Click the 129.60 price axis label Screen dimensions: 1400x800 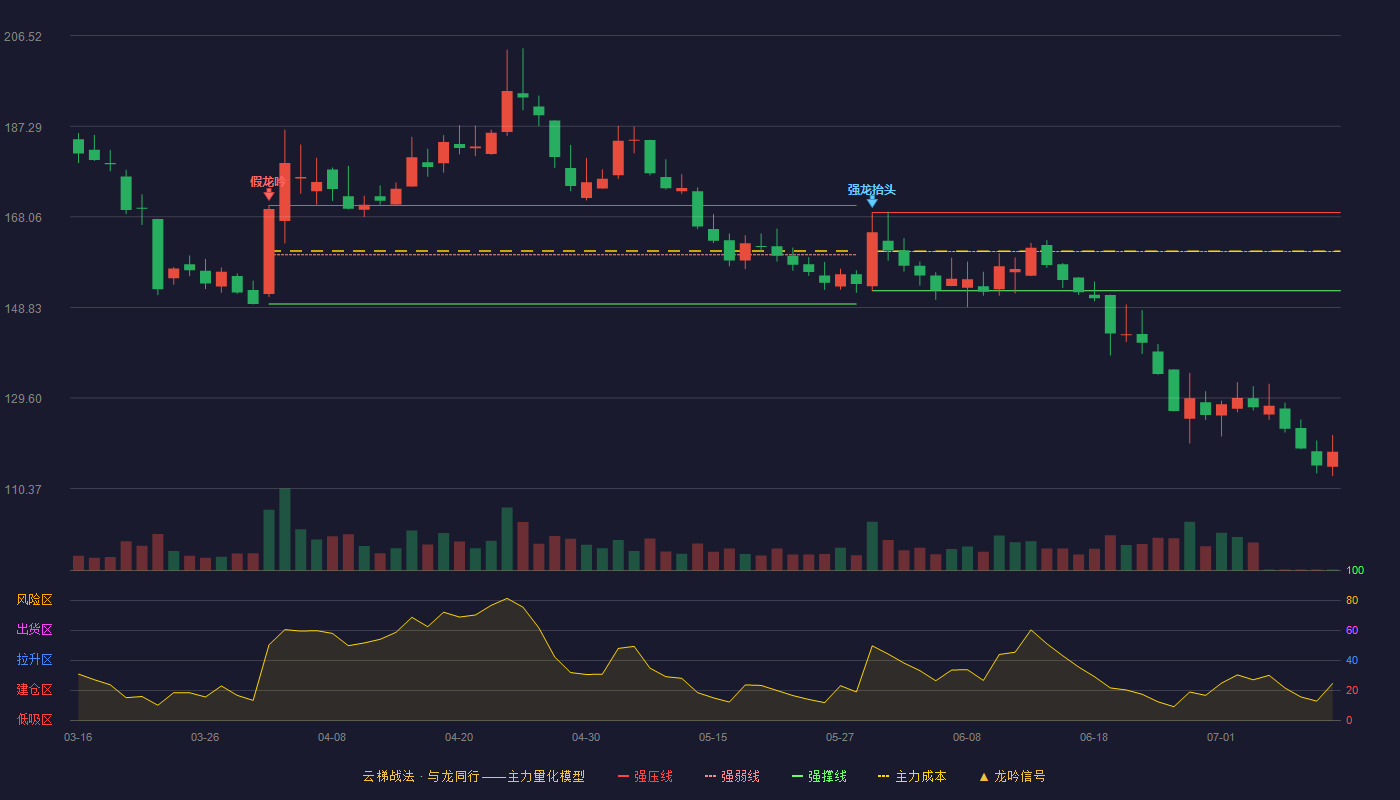[23, 398]
